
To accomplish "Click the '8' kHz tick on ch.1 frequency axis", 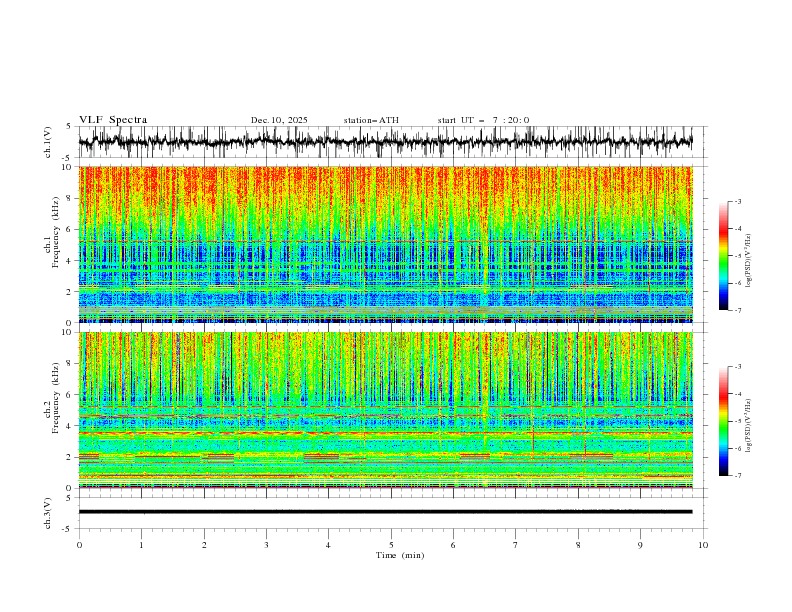I will tap(70, 198).
